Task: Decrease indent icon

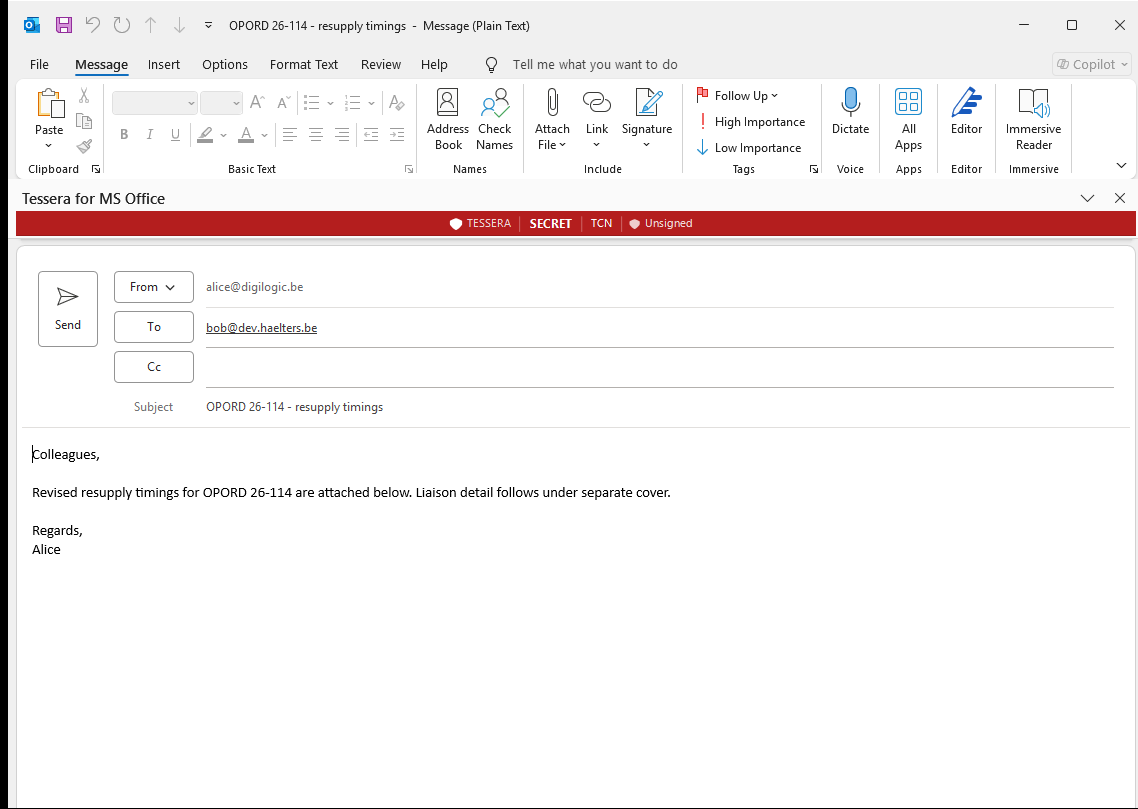Action: click(371, 134)
